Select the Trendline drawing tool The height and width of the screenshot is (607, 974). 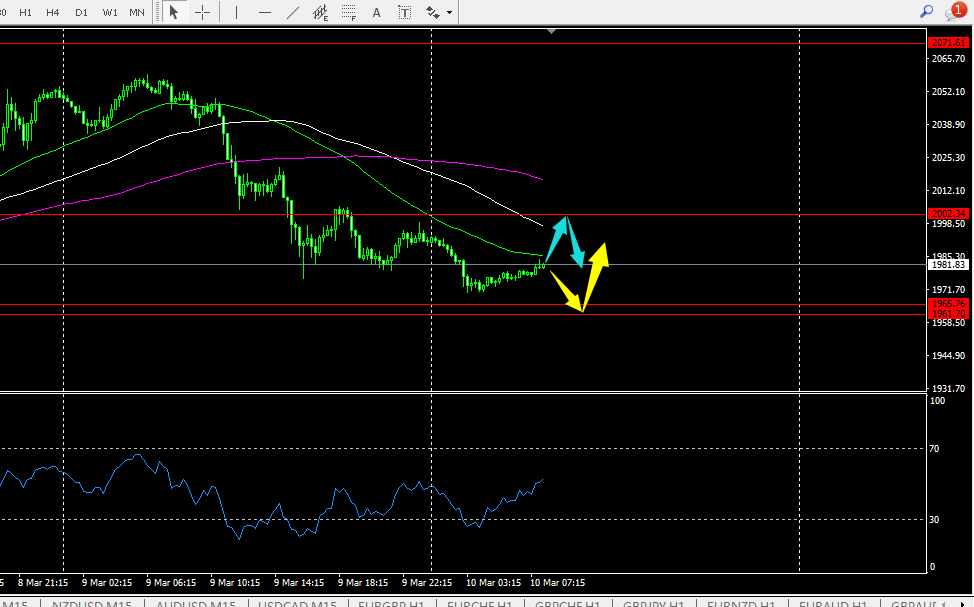[292, 12]
